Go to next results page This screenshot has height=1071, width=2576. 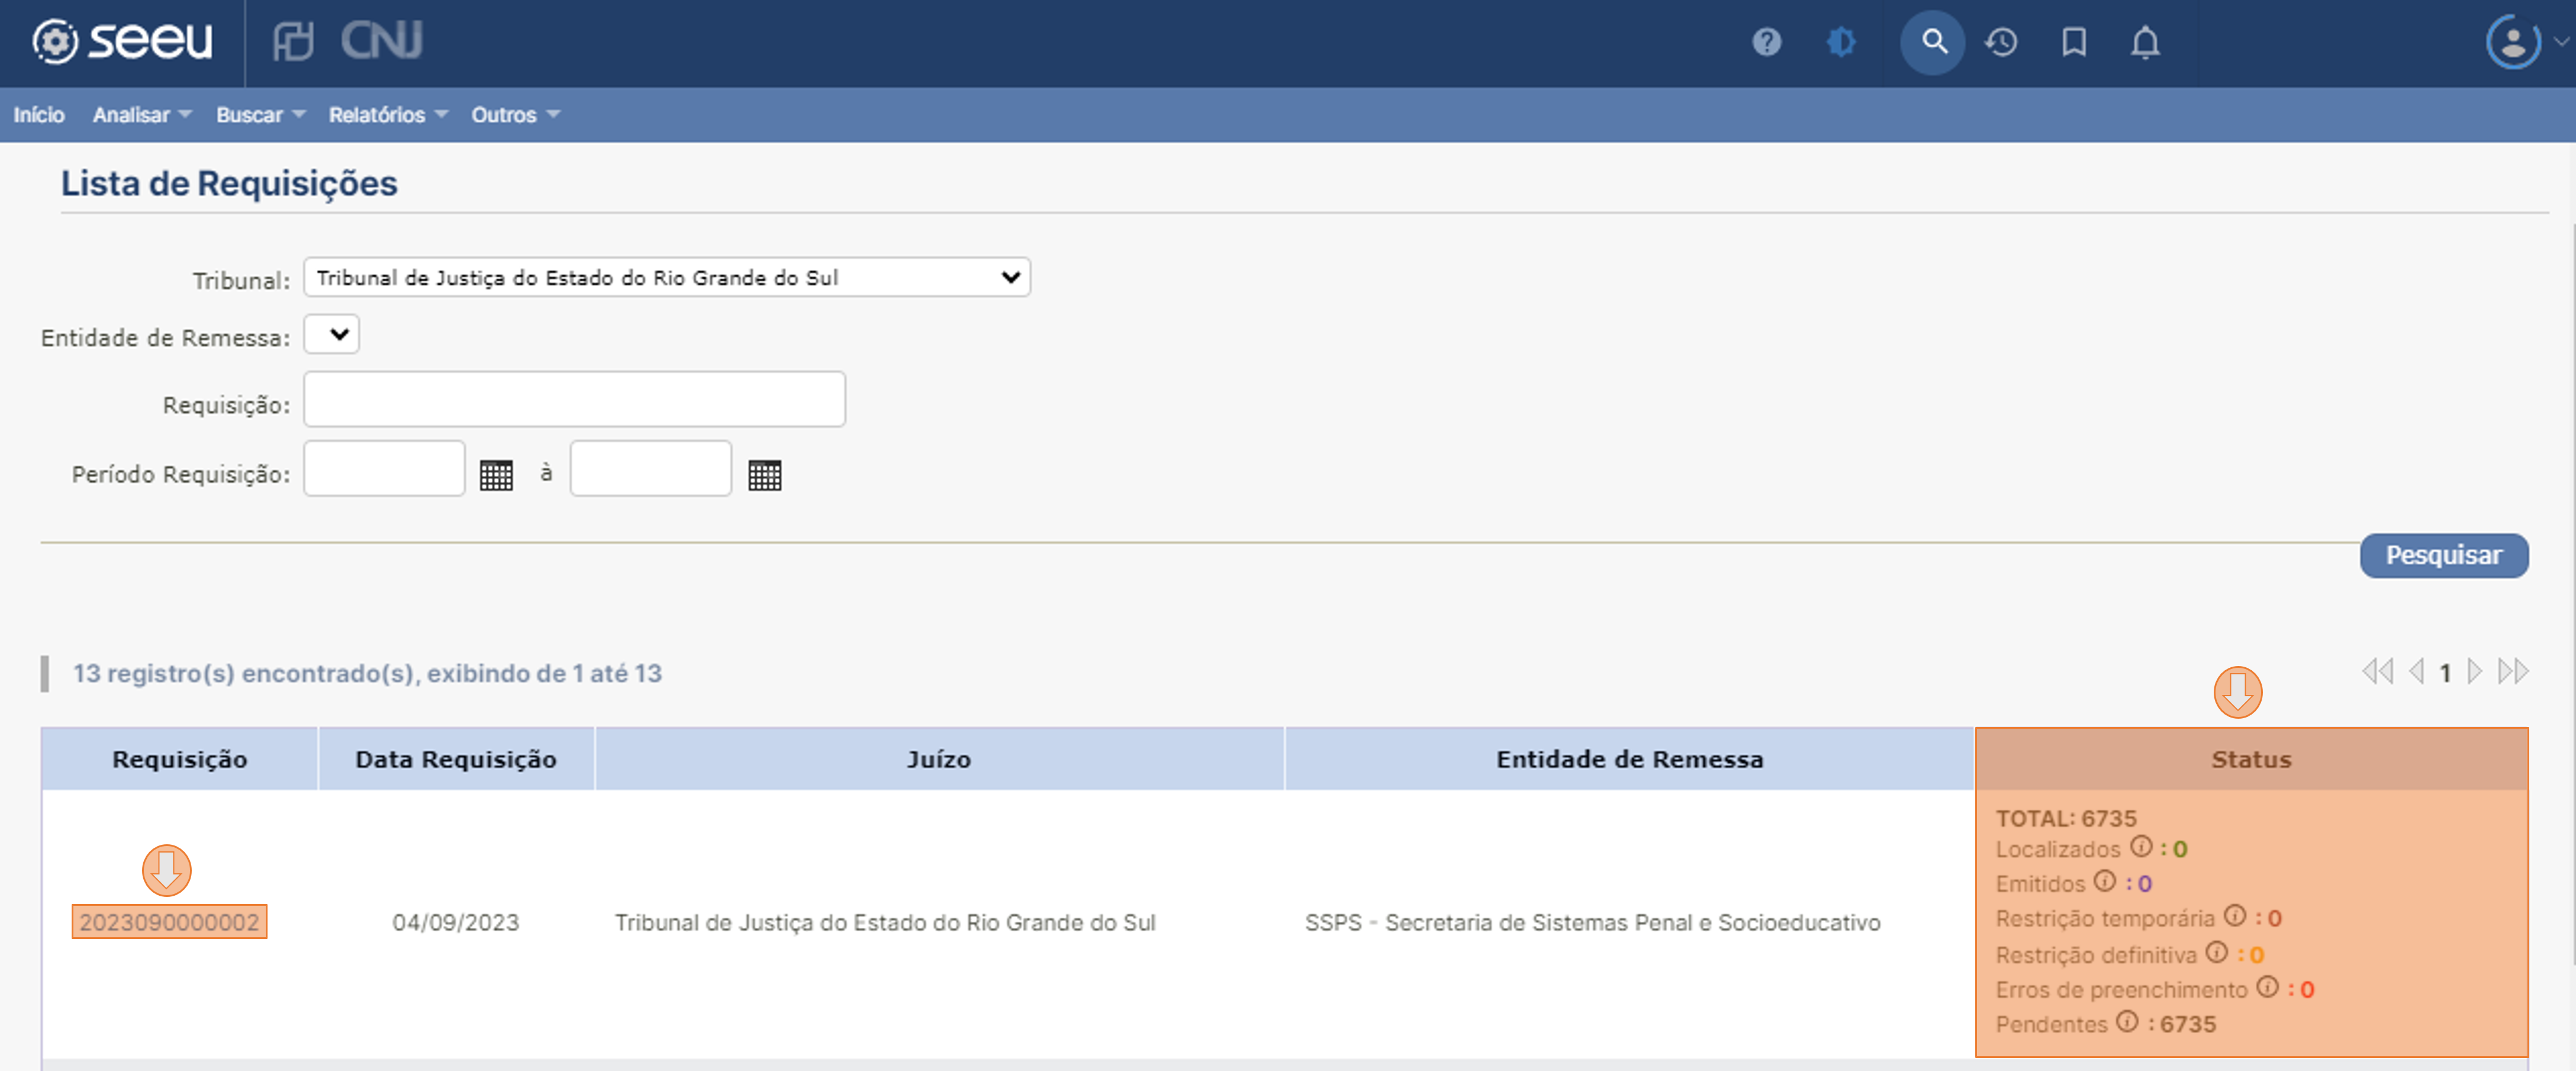pos(2475,671)
